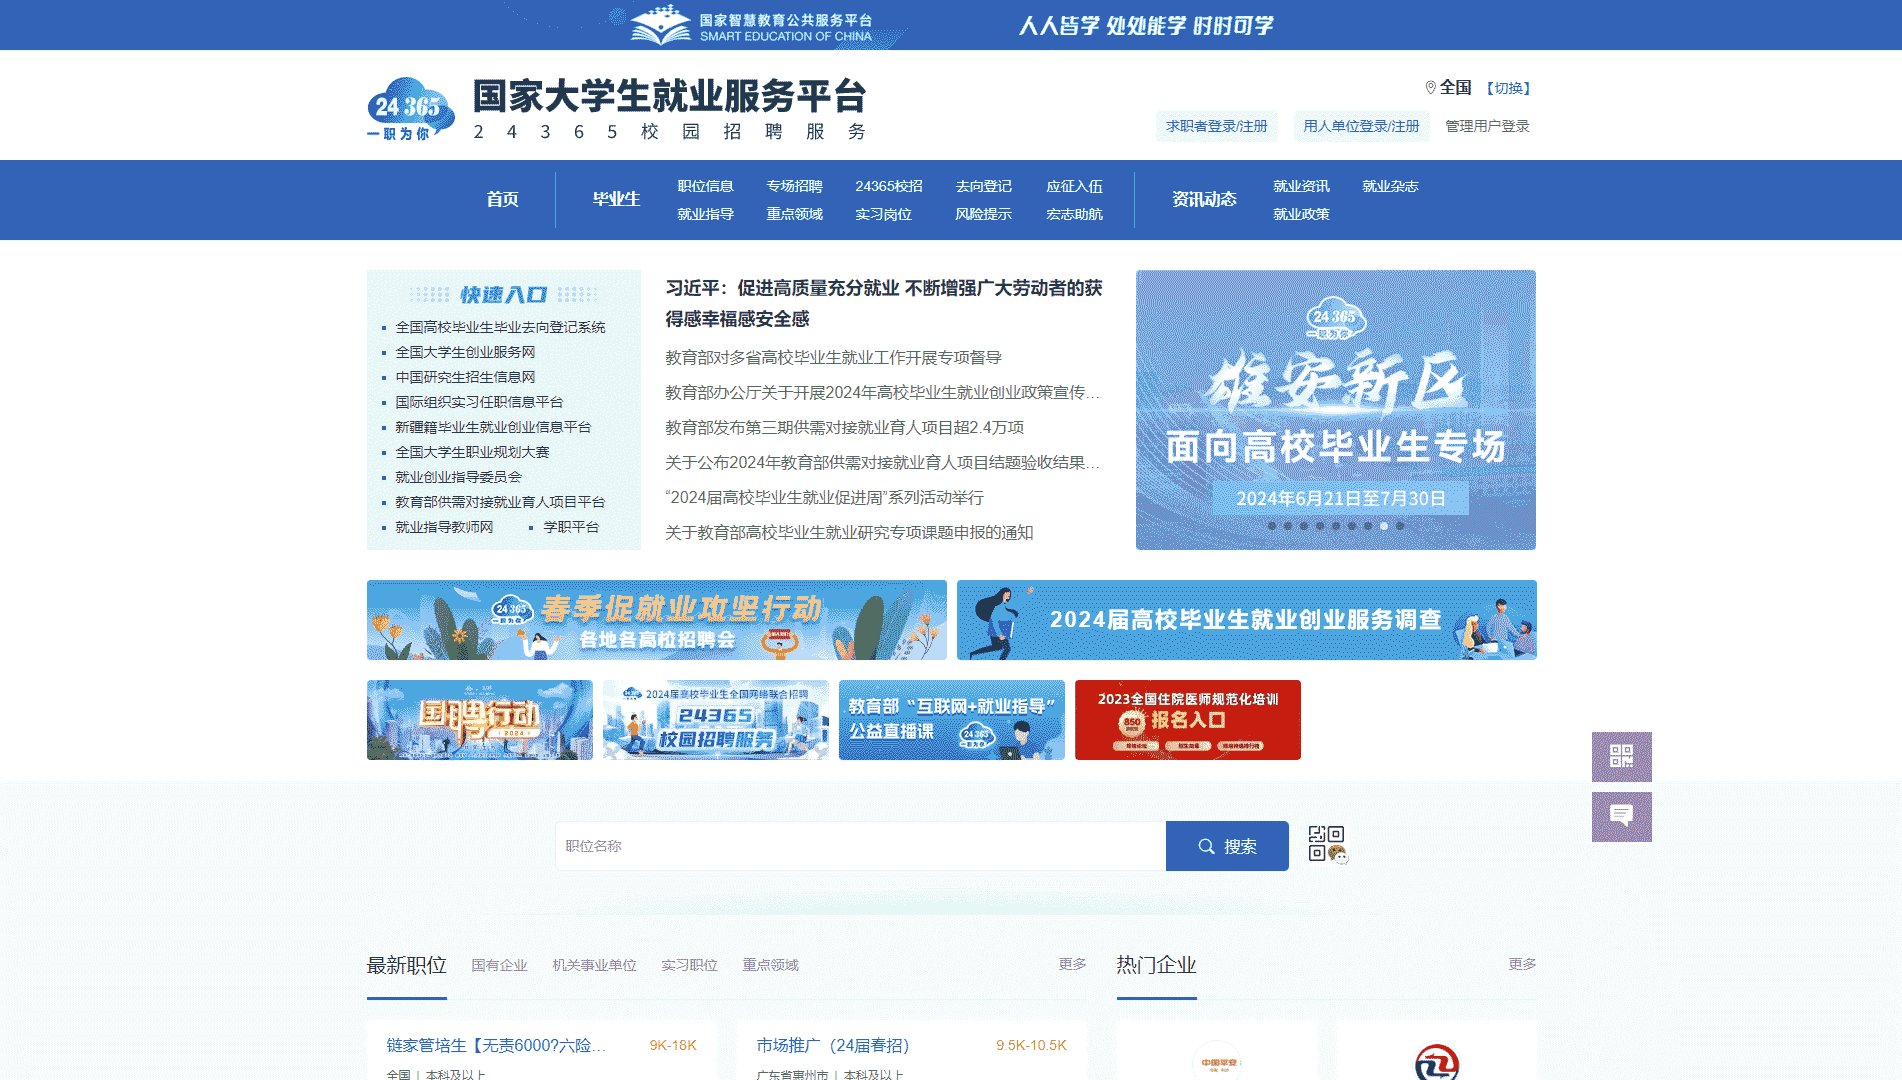Viewport: 1902px width, 1080px height.
Task: Click the 搜索 search button
Action: tap(1227, 846)
